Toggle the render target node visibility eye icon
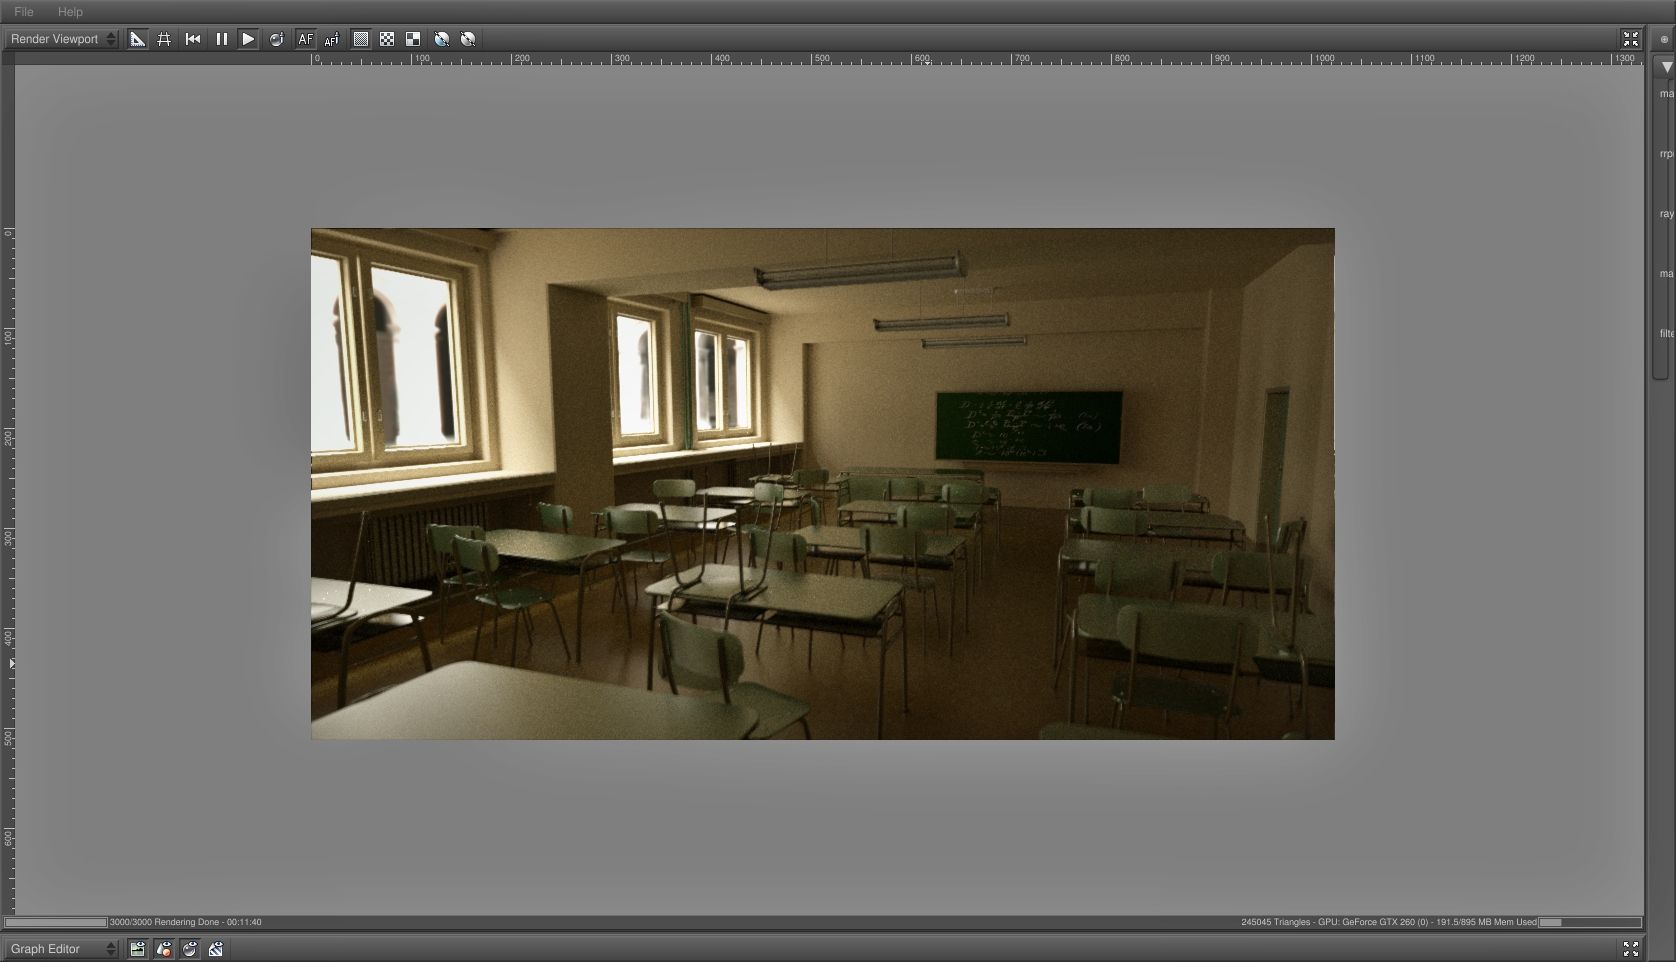This screenshot has width=1676, height=962. coord(137,949)
